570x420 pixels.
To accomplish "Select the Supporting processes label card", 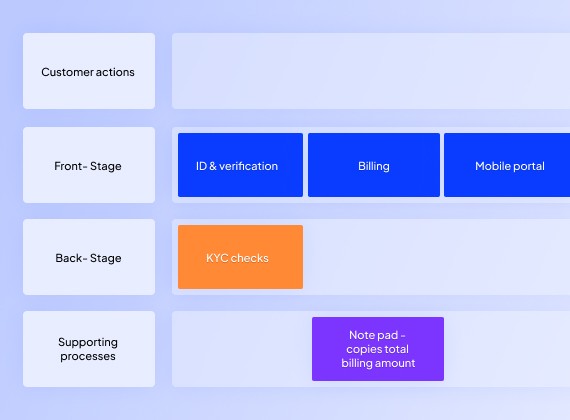I will point(89,349).
